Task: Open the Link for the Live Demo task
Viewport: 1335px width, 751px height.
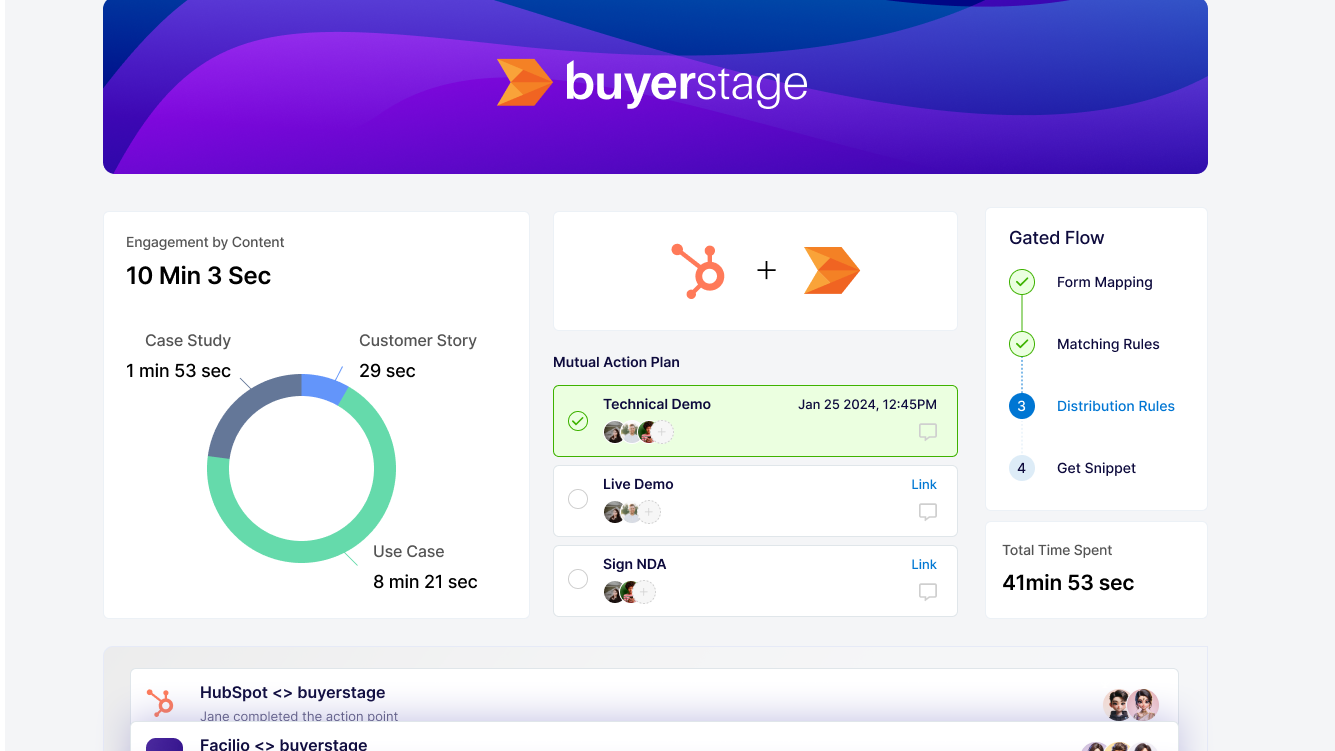Action: click(923, 484)
